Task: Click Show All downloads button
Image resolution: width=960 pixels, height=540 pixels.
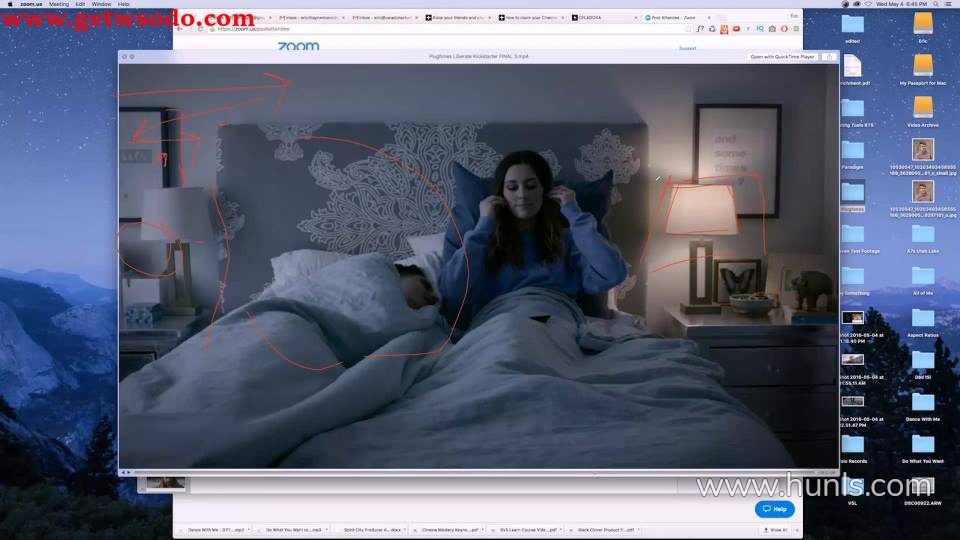Action: pyautogui.click(x=775, y=530)
